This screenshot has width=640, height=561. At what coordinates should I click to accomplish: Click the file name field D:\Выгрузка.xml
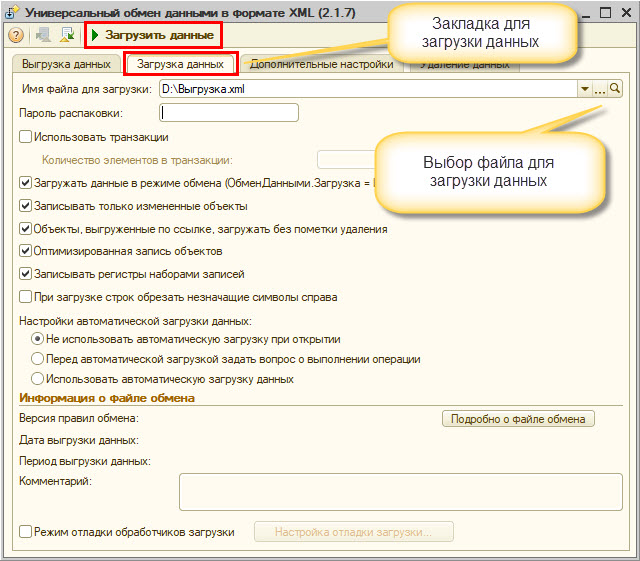368,89
